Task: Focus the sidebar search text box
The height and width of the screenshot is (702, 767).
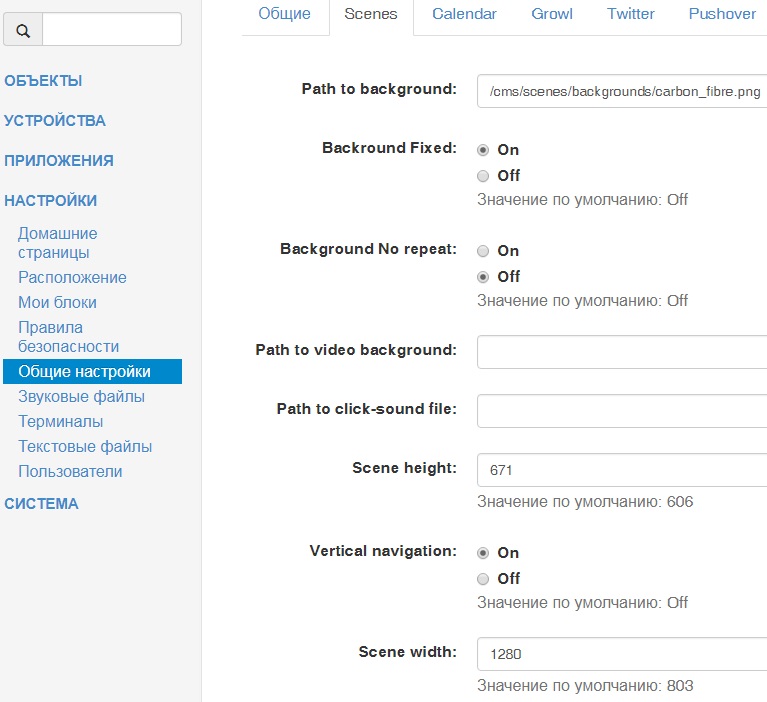Action: [x=112, y=30]
